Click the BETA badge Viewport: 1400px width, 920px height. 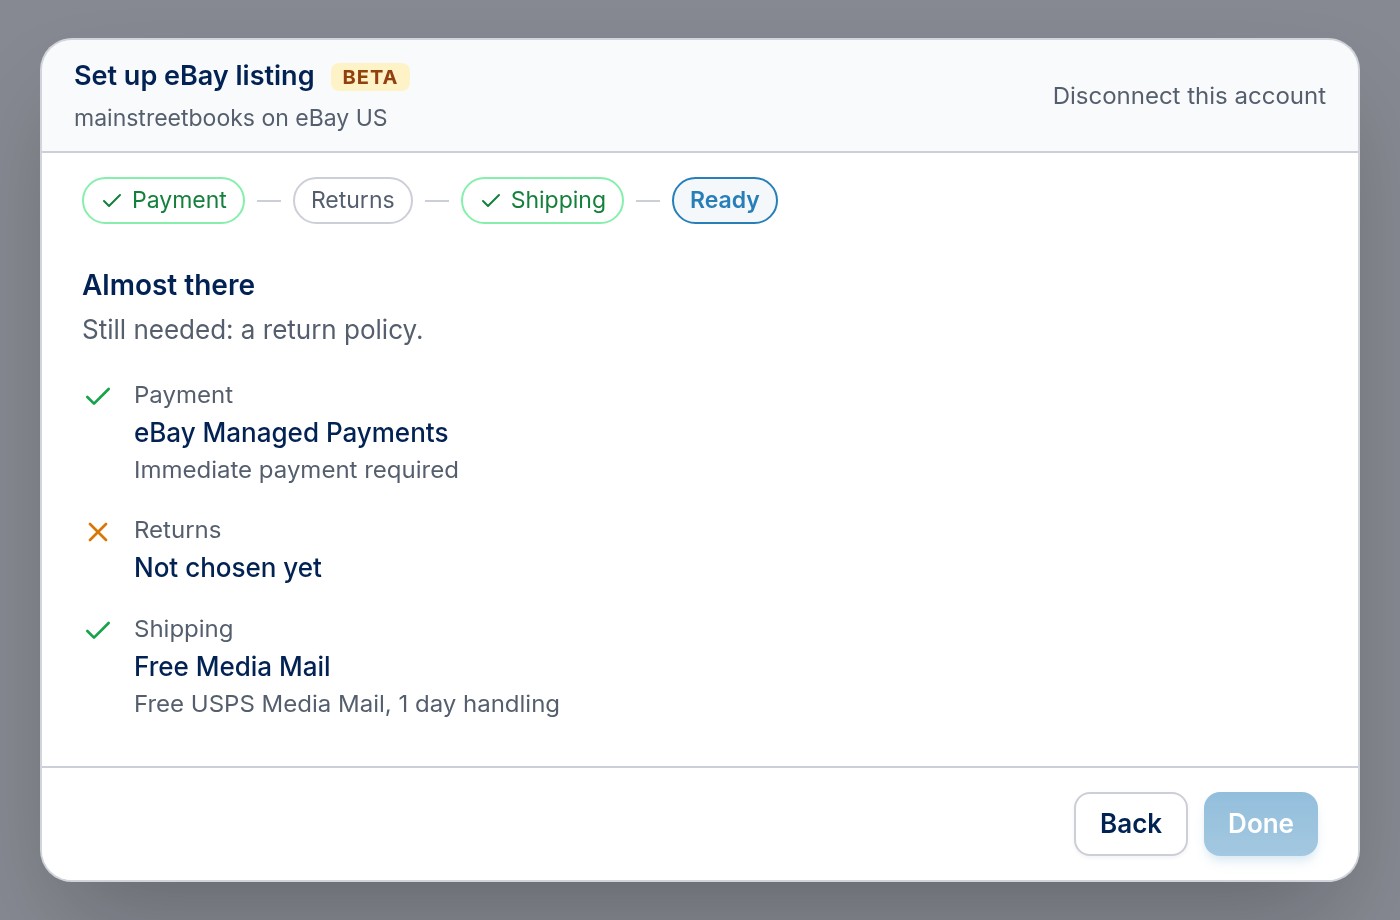pos(370,77)
